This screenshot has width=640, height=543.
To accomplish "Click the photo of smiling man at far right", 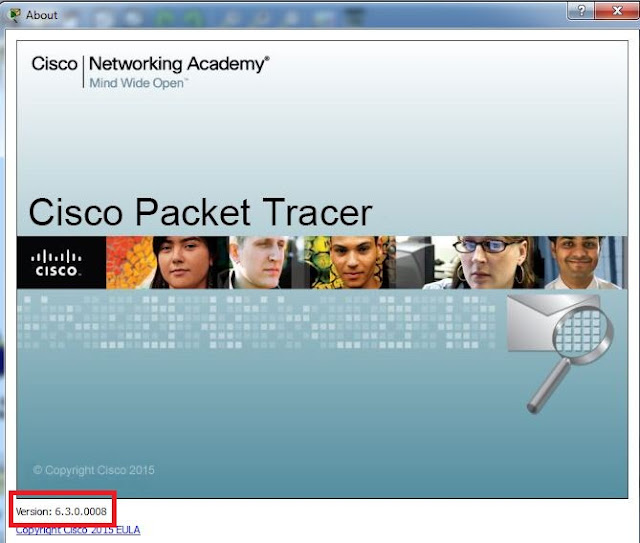I will tap(584, 263).
